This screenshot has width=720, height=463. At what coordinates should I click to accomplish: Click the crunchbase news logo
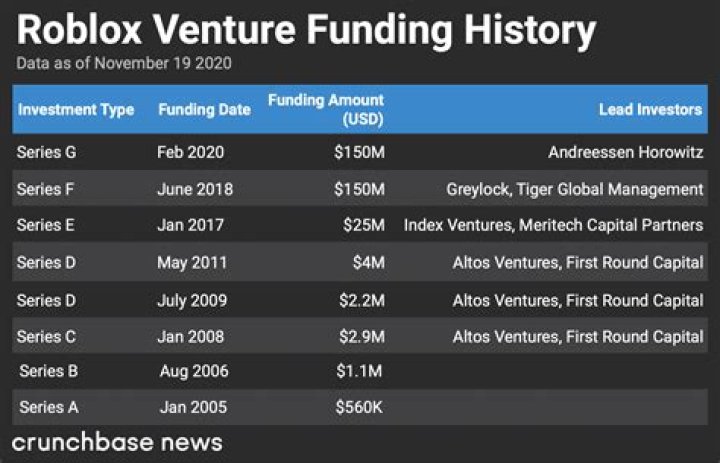click(117, 441)
